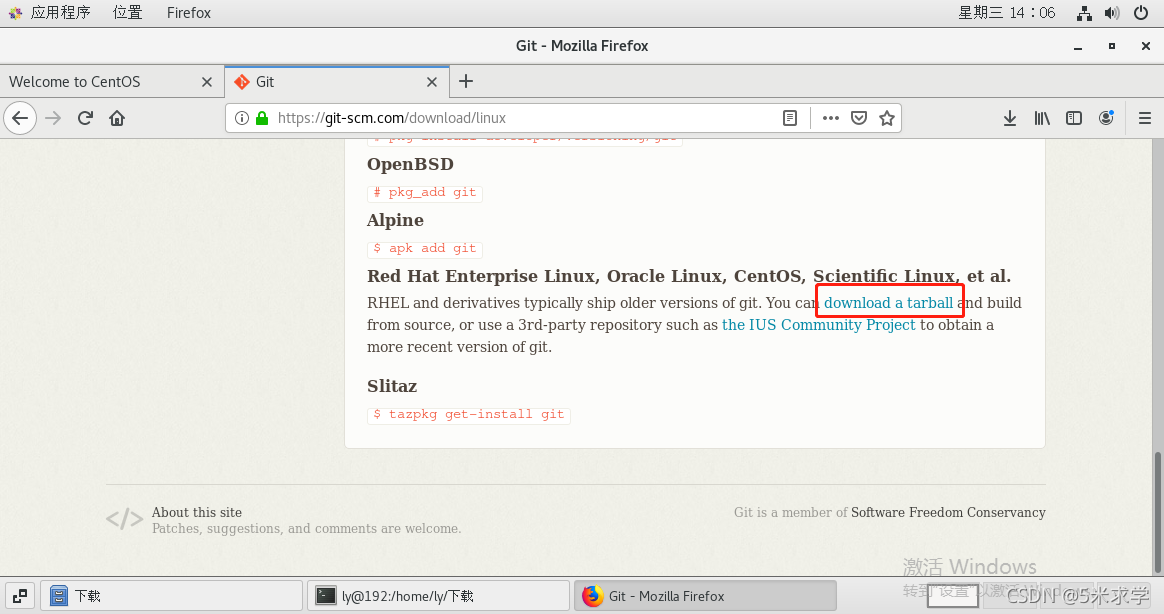
Task: Open the downloads panel icon
Action: pyautogui.click(x=1009, y=117)
